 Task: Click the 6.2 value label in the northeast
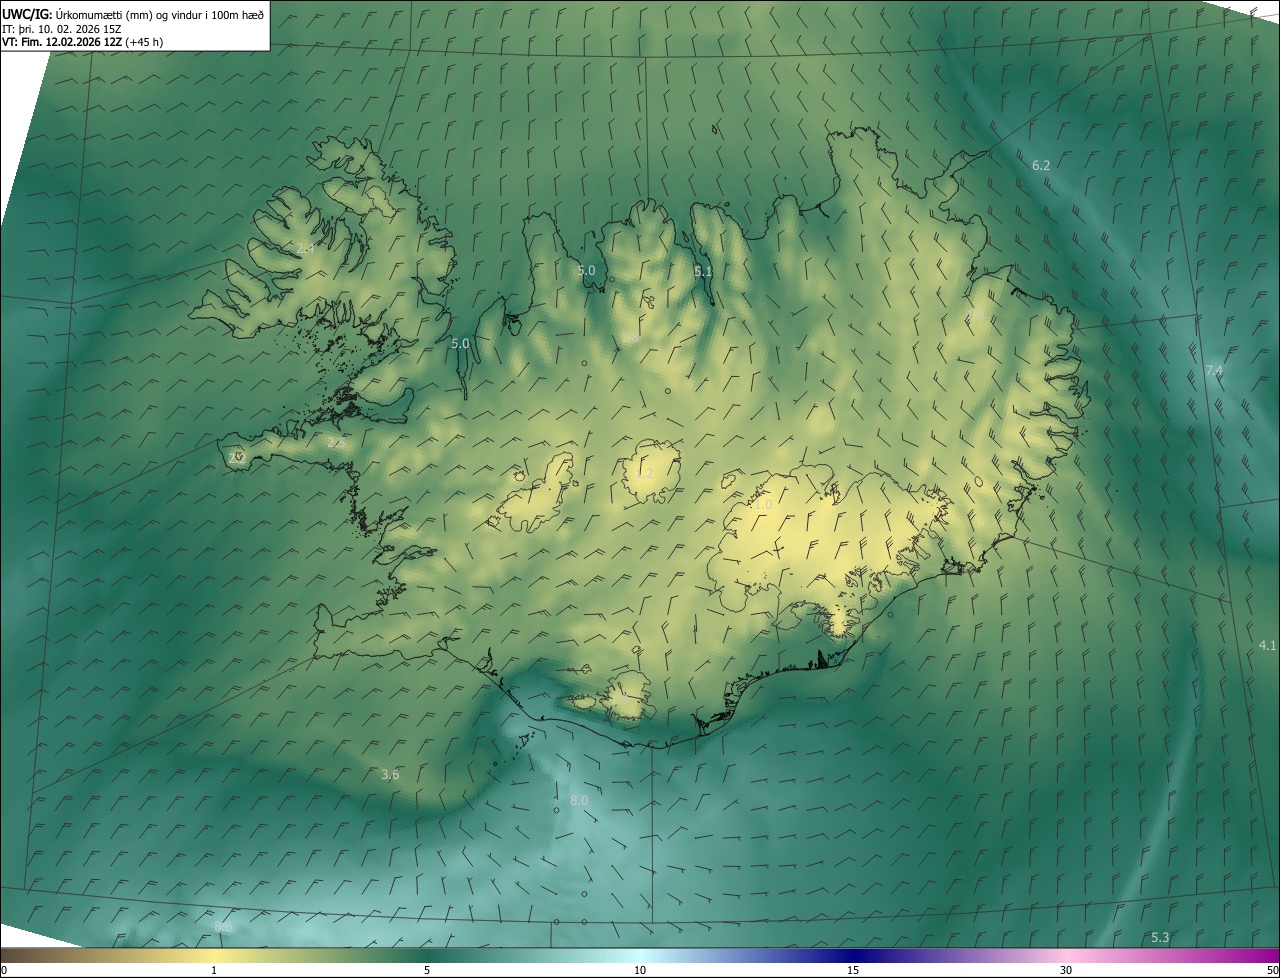1041,165
